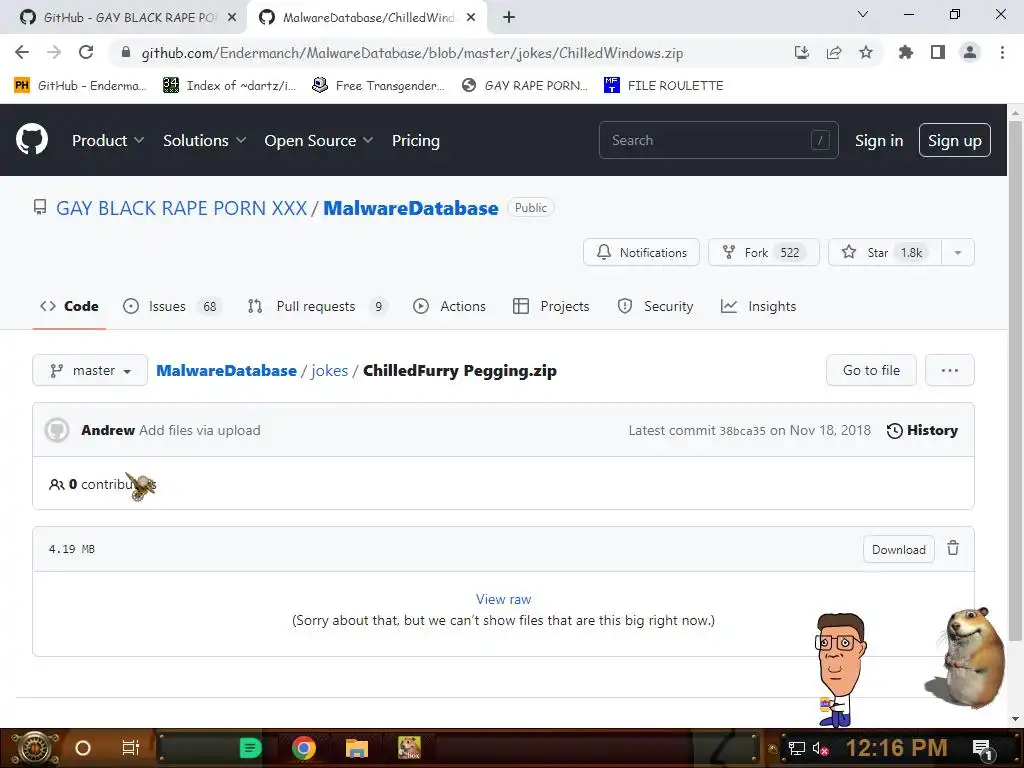Expand the Open Source menu
Screen dimensions: 1024x768
point(319,140)
